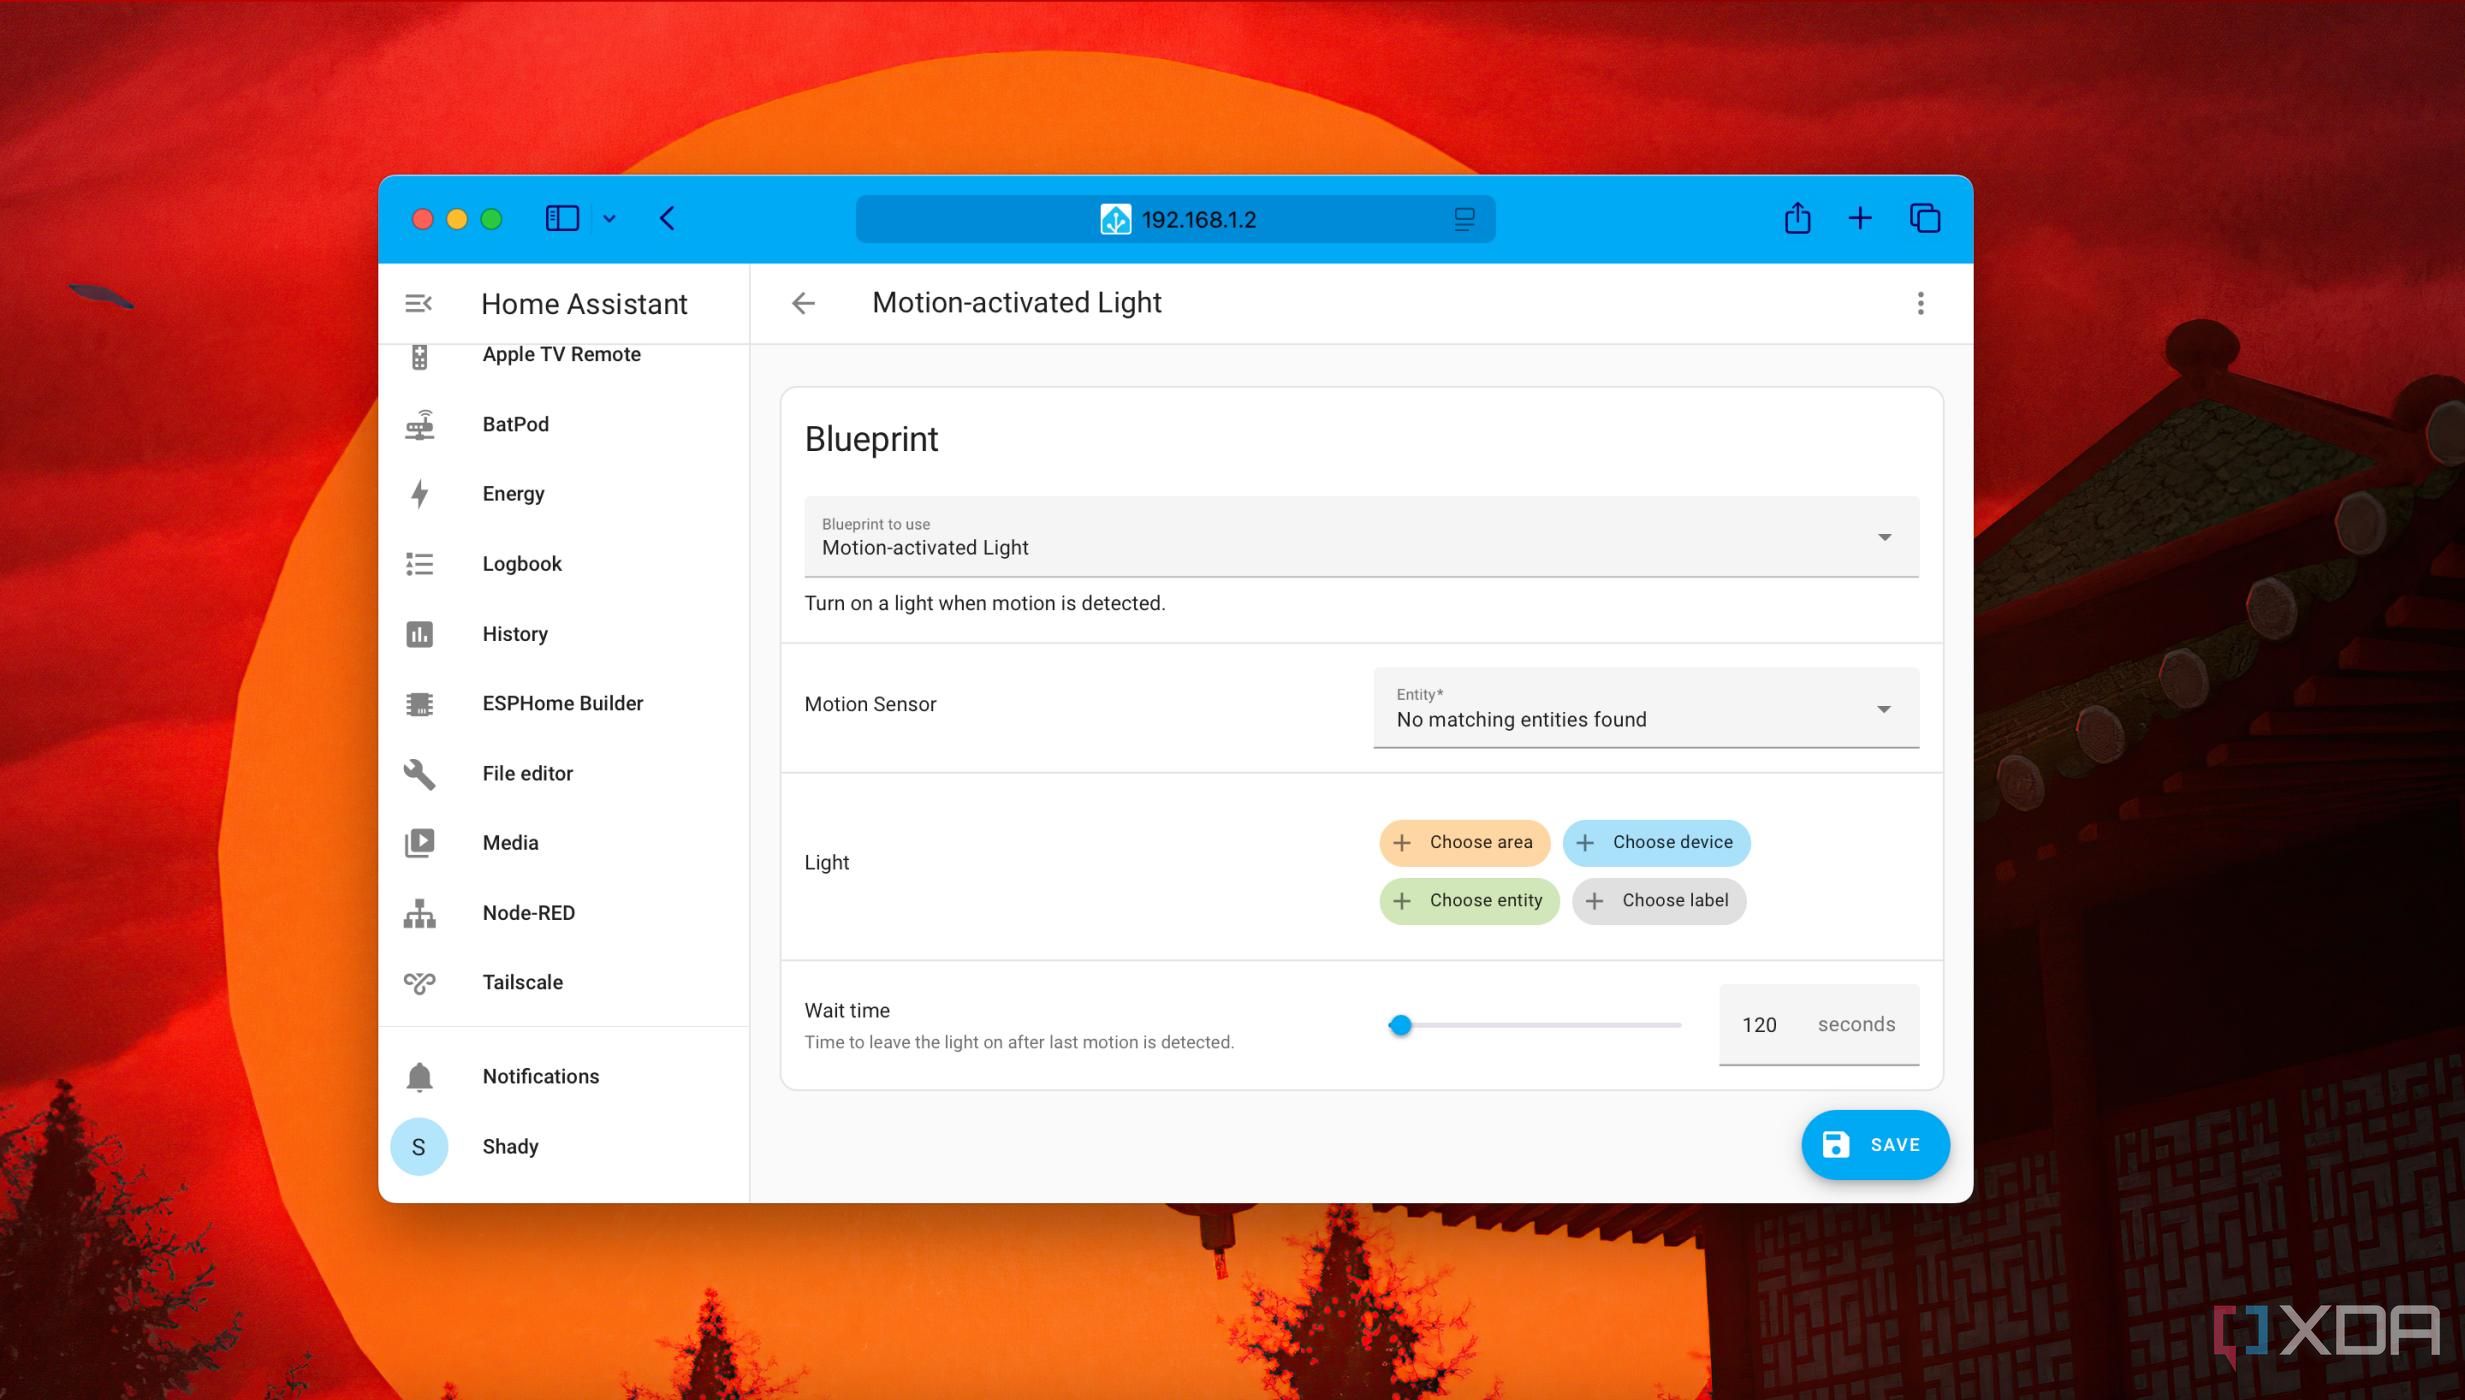
Task: Click the Safari share icon
Action: click(1797, 218)
